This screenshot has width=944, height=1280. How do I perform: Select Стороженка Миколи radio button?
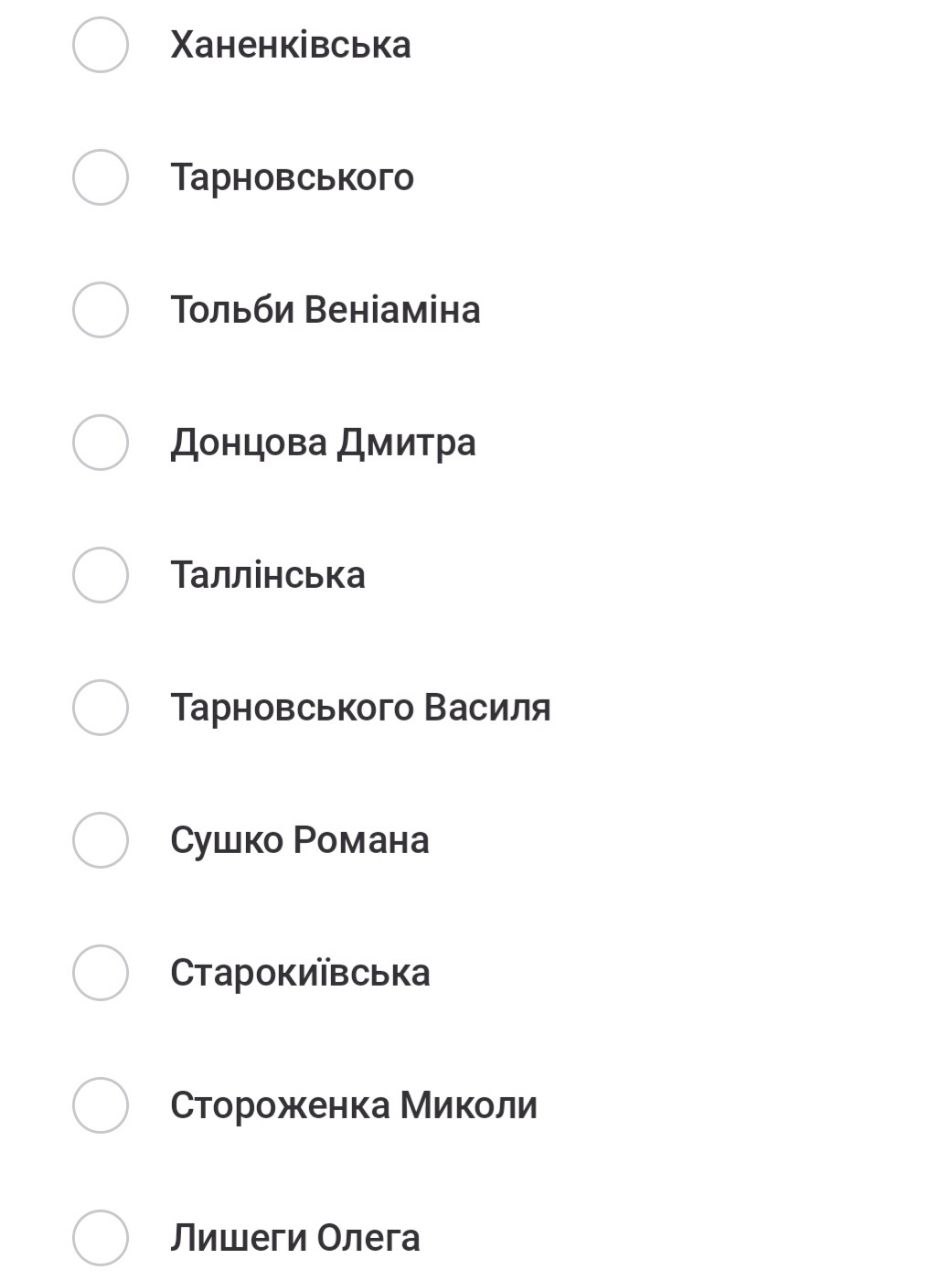coord(100,1105)
